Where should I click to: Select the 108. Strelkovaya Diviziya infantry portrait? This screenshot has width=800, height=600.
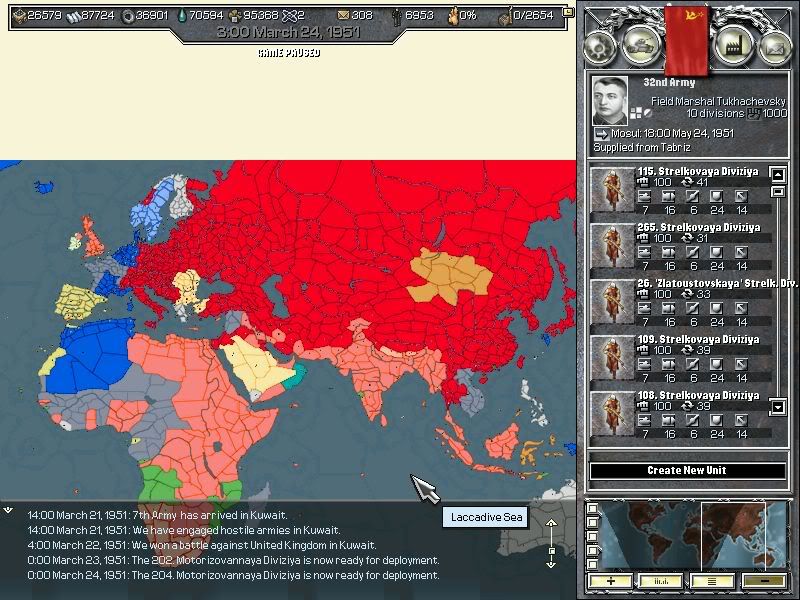pos(612,414)
